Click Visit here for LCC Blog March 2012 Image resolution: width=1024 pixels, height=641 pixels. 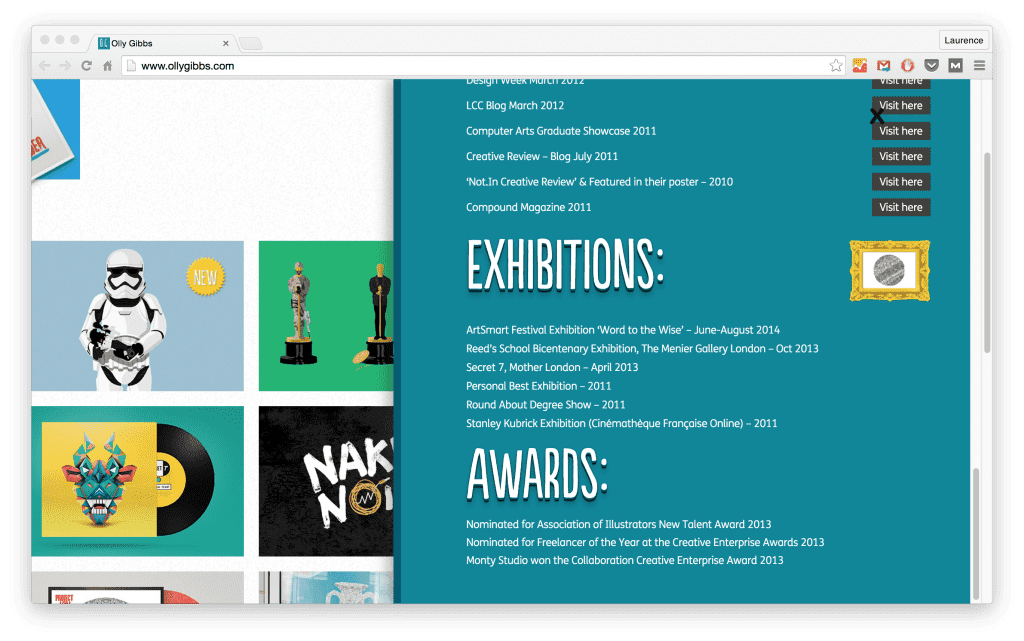click(x=901, y=105)
